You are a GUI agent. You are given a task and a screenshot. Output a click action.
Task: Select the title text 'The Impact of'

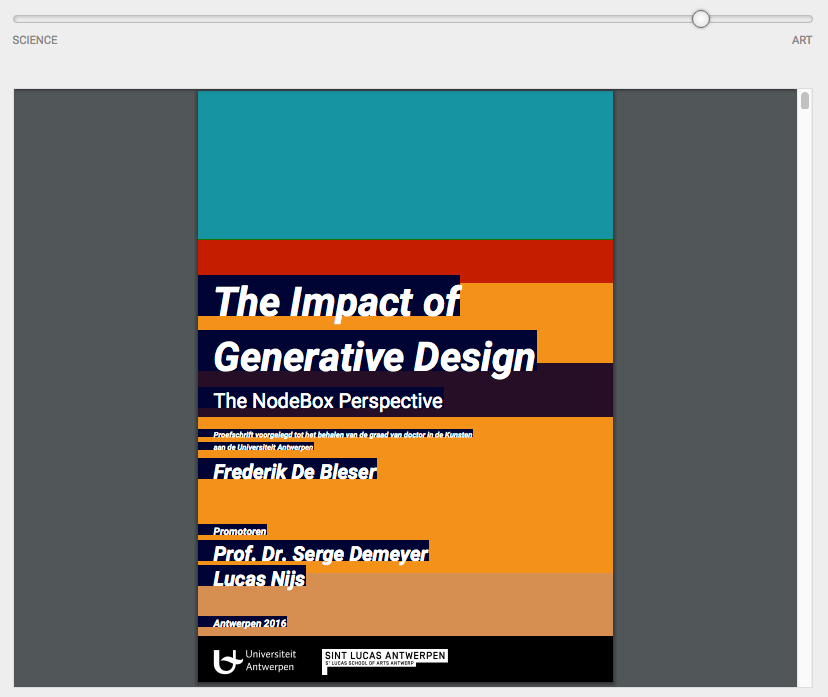pos(335,302)
